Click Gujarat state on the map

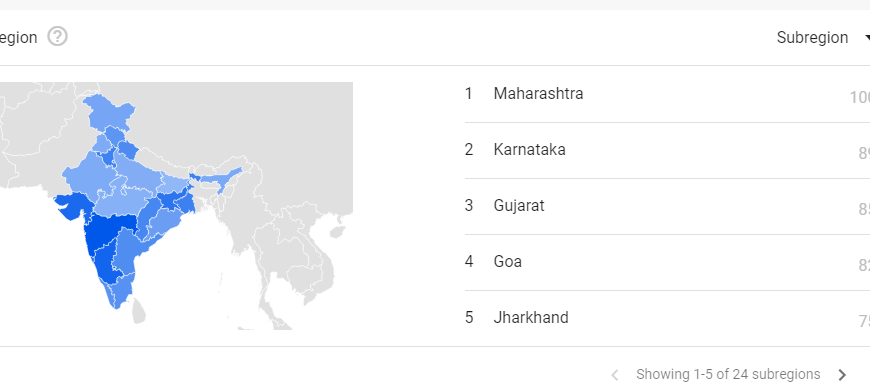tap(75, 204)
